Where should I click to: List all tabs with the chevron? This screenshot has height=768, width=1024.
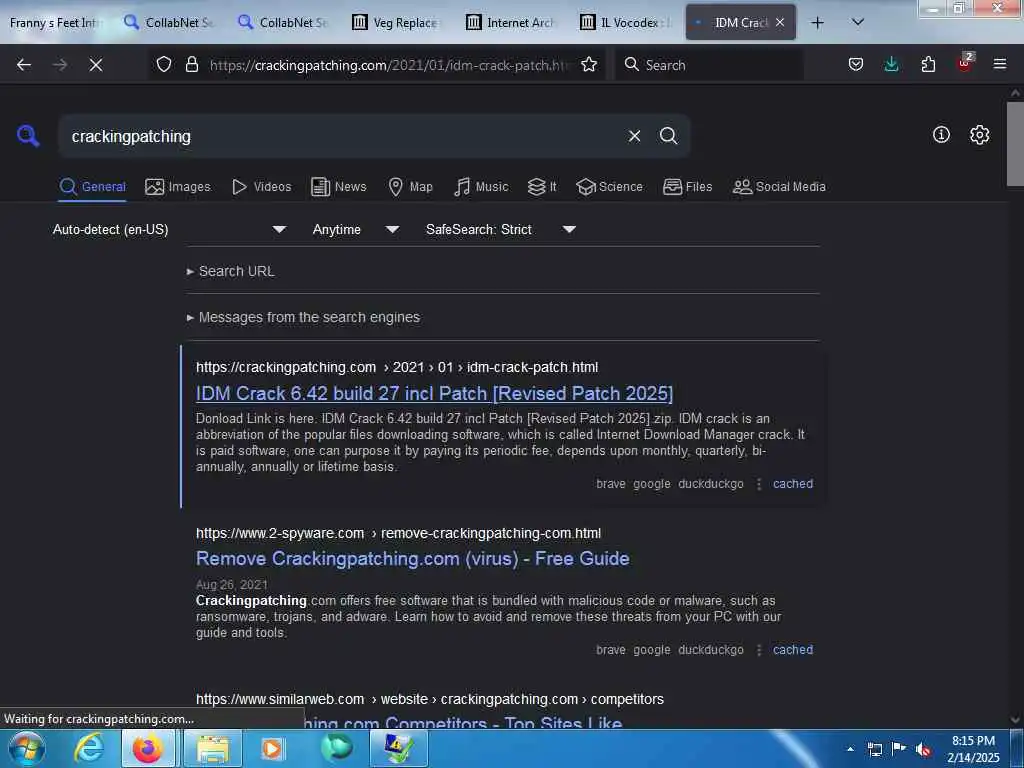858,22
